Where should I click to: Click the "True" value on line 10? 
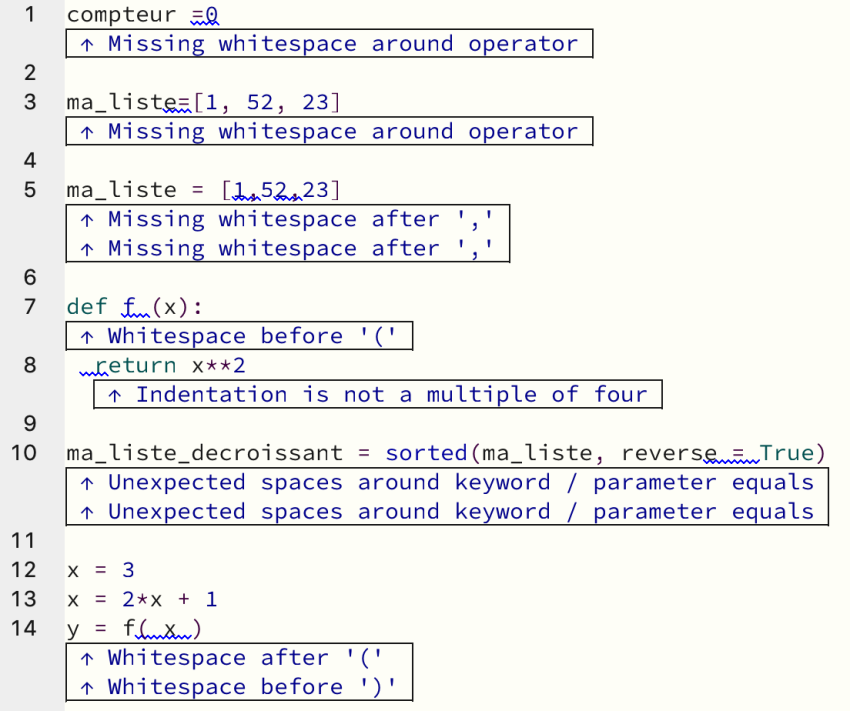pyautogui.click(x=786, y=453)
